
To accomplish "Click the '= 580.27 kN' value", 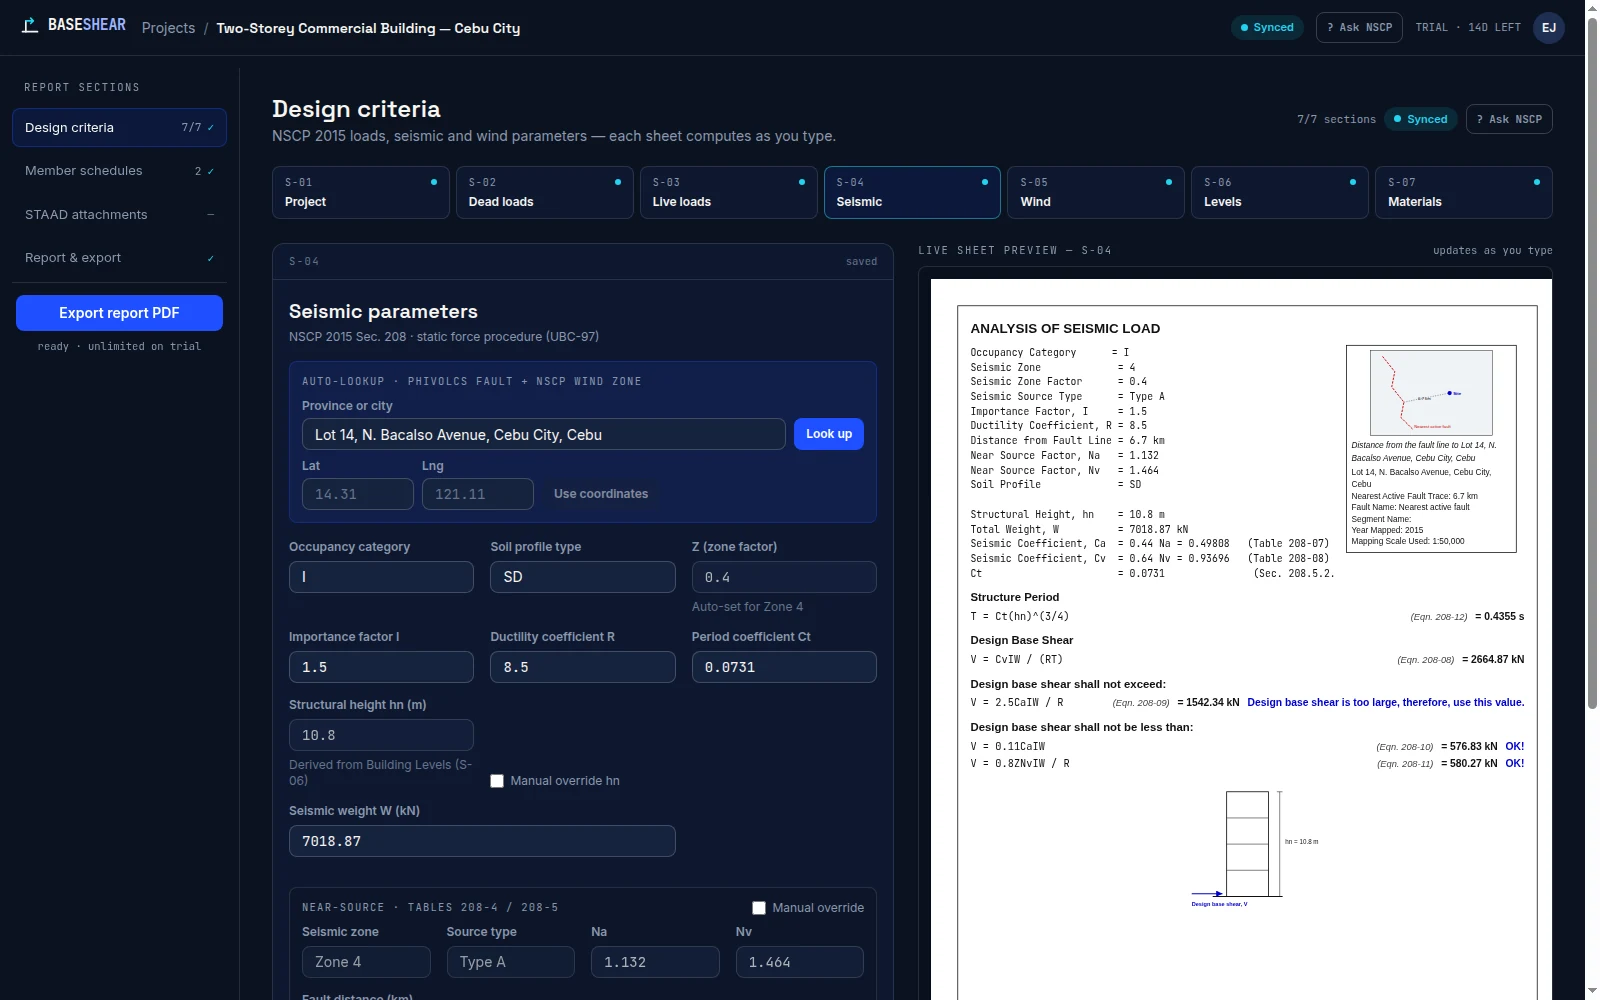I will tap(1469, 763).
